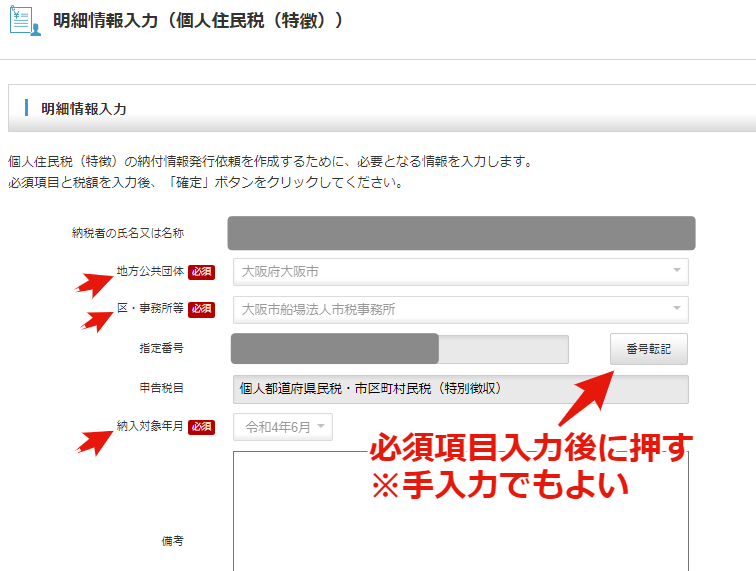Click the page title 明細情報入力（個人住民税（特徴））
The image size is (756, 571).
click(x=198, y=21)
